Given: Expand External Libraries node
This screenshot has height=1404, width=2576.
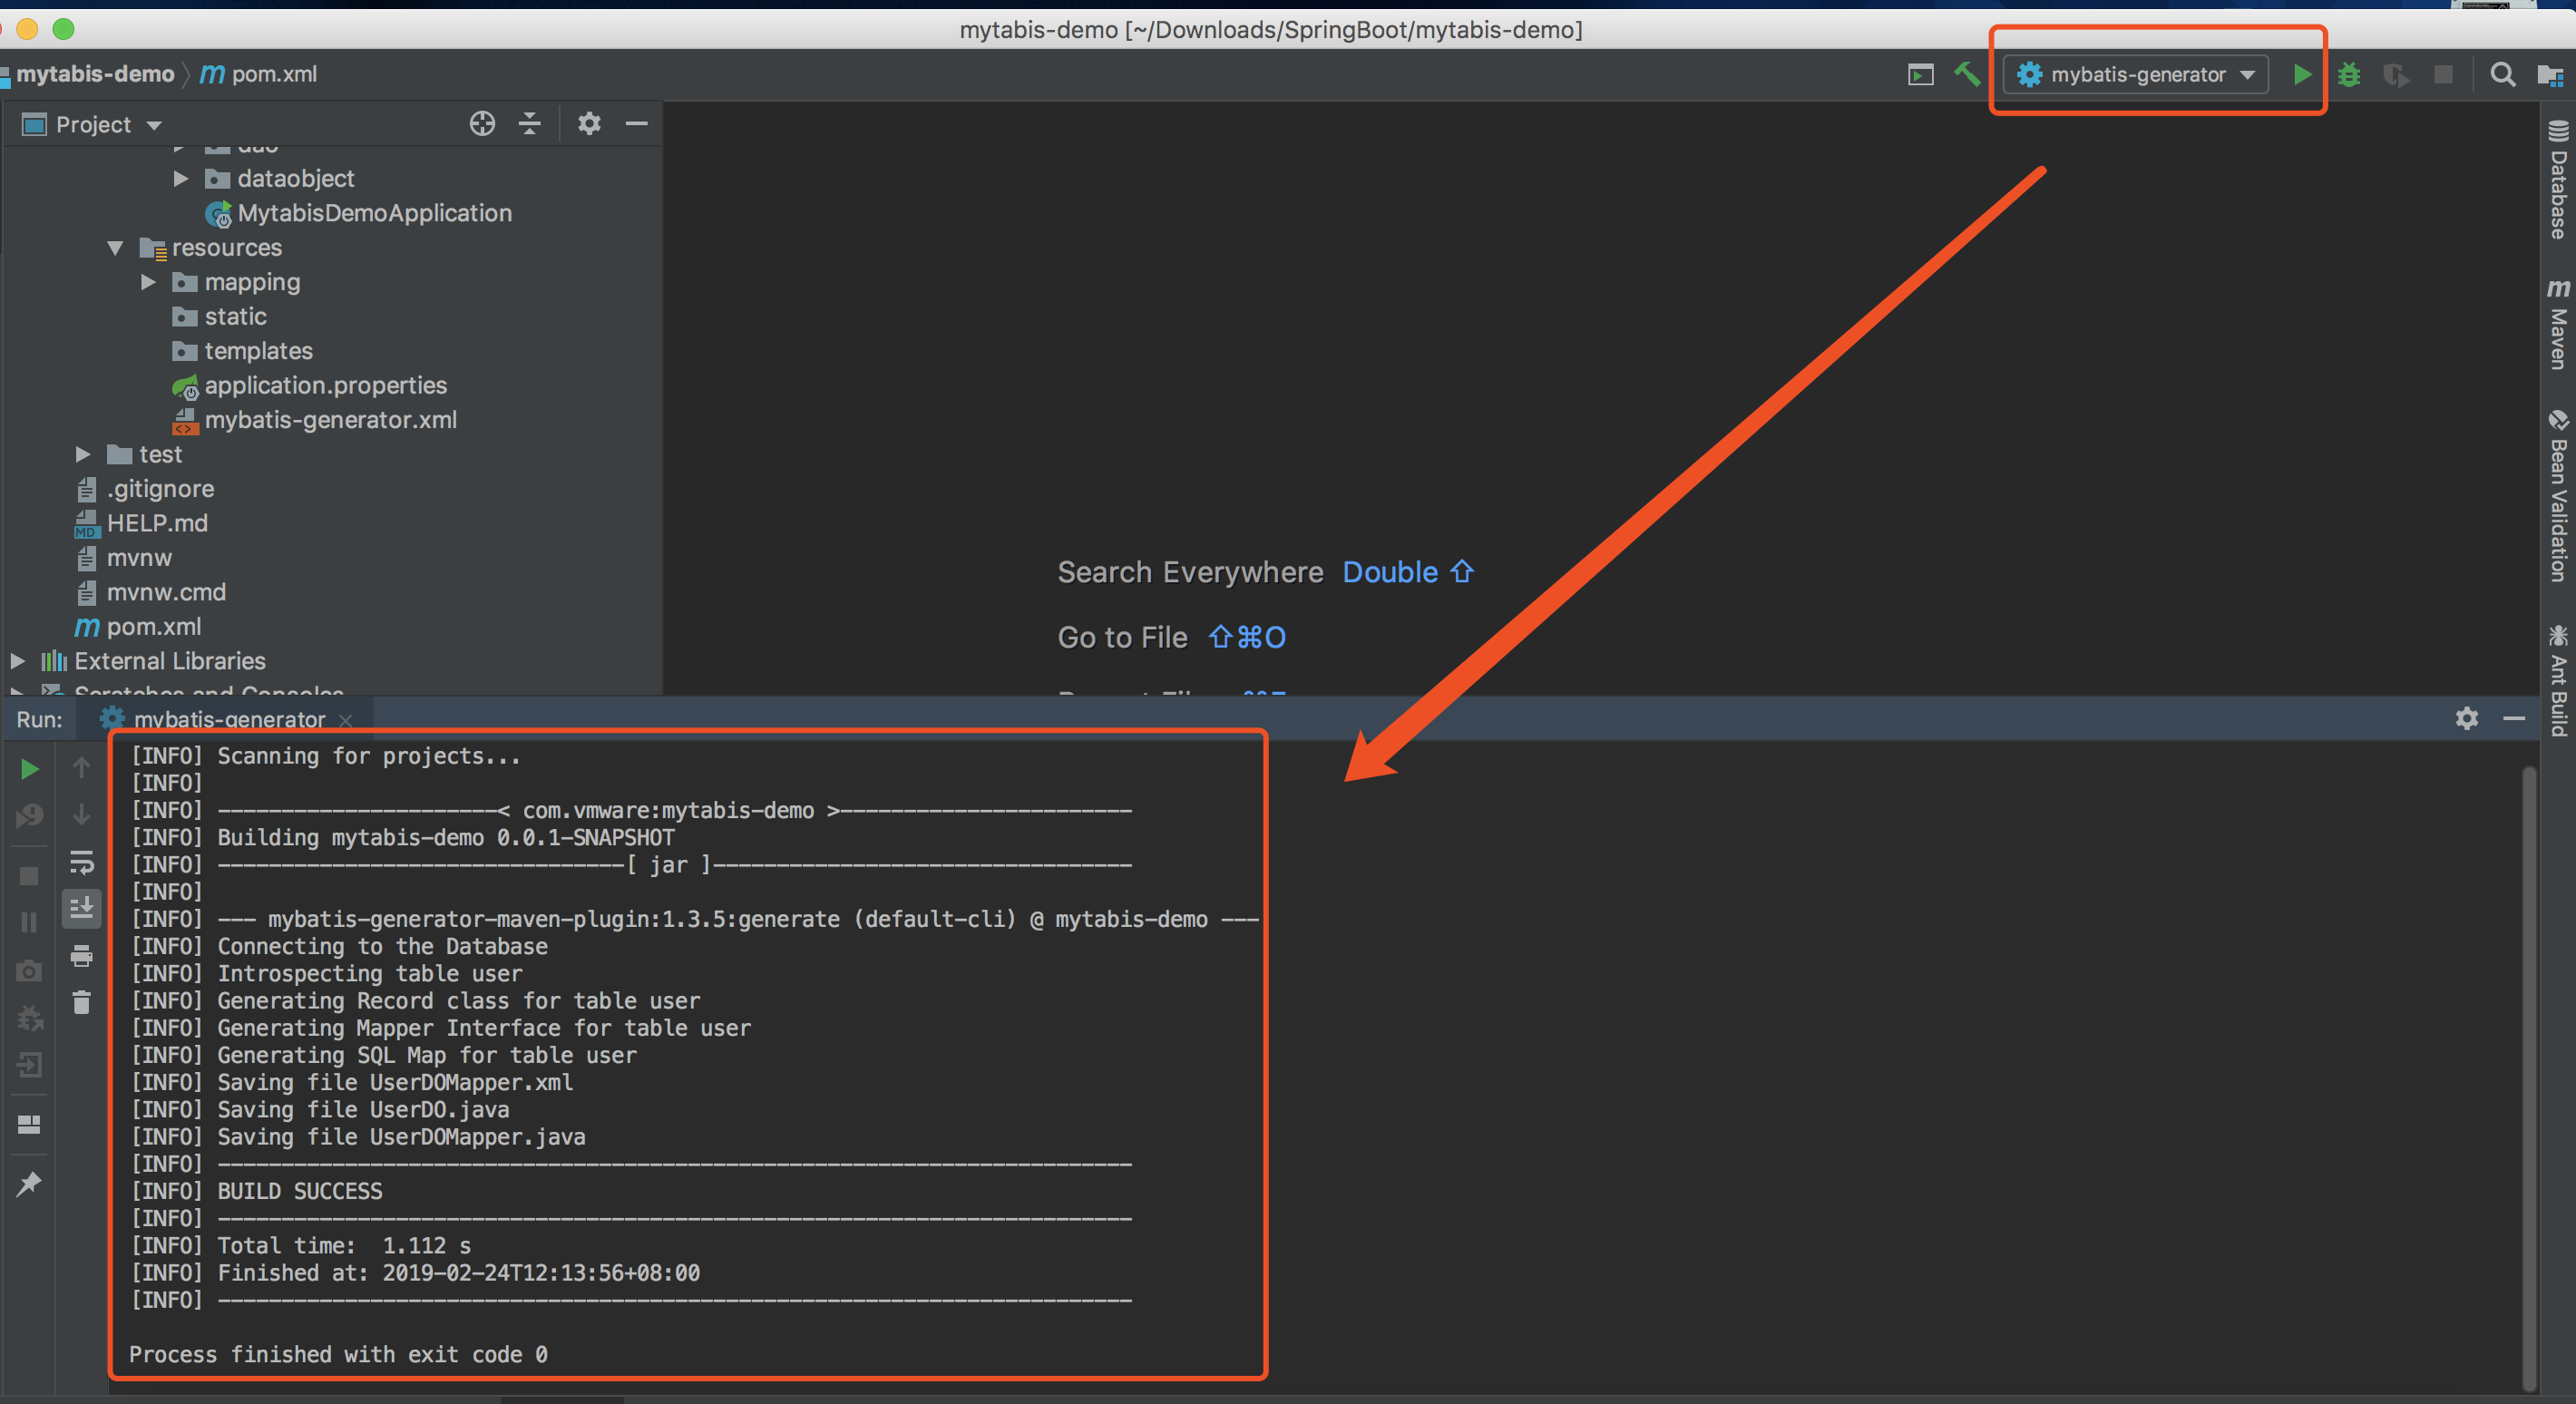Looking at the screenshot, I should pos(17,661).
